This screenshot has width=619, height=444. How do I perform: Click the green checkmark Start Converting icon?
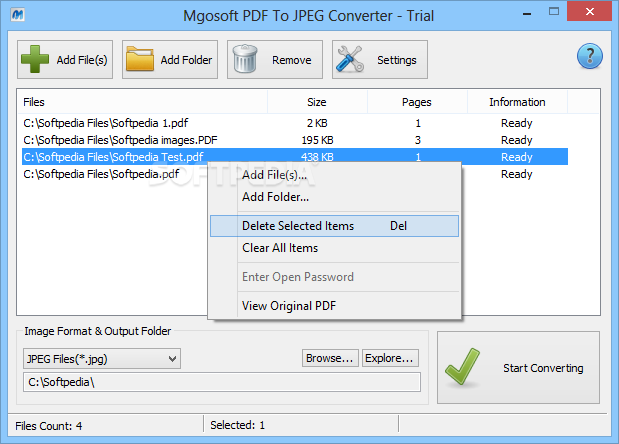pos(462,367)
